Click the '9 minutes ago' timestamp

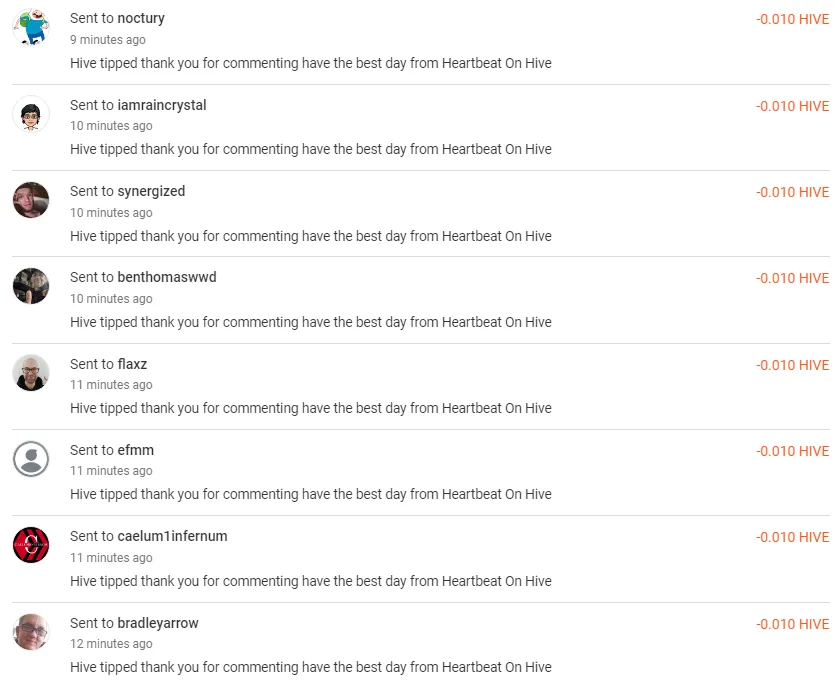(x=108, y=40)
